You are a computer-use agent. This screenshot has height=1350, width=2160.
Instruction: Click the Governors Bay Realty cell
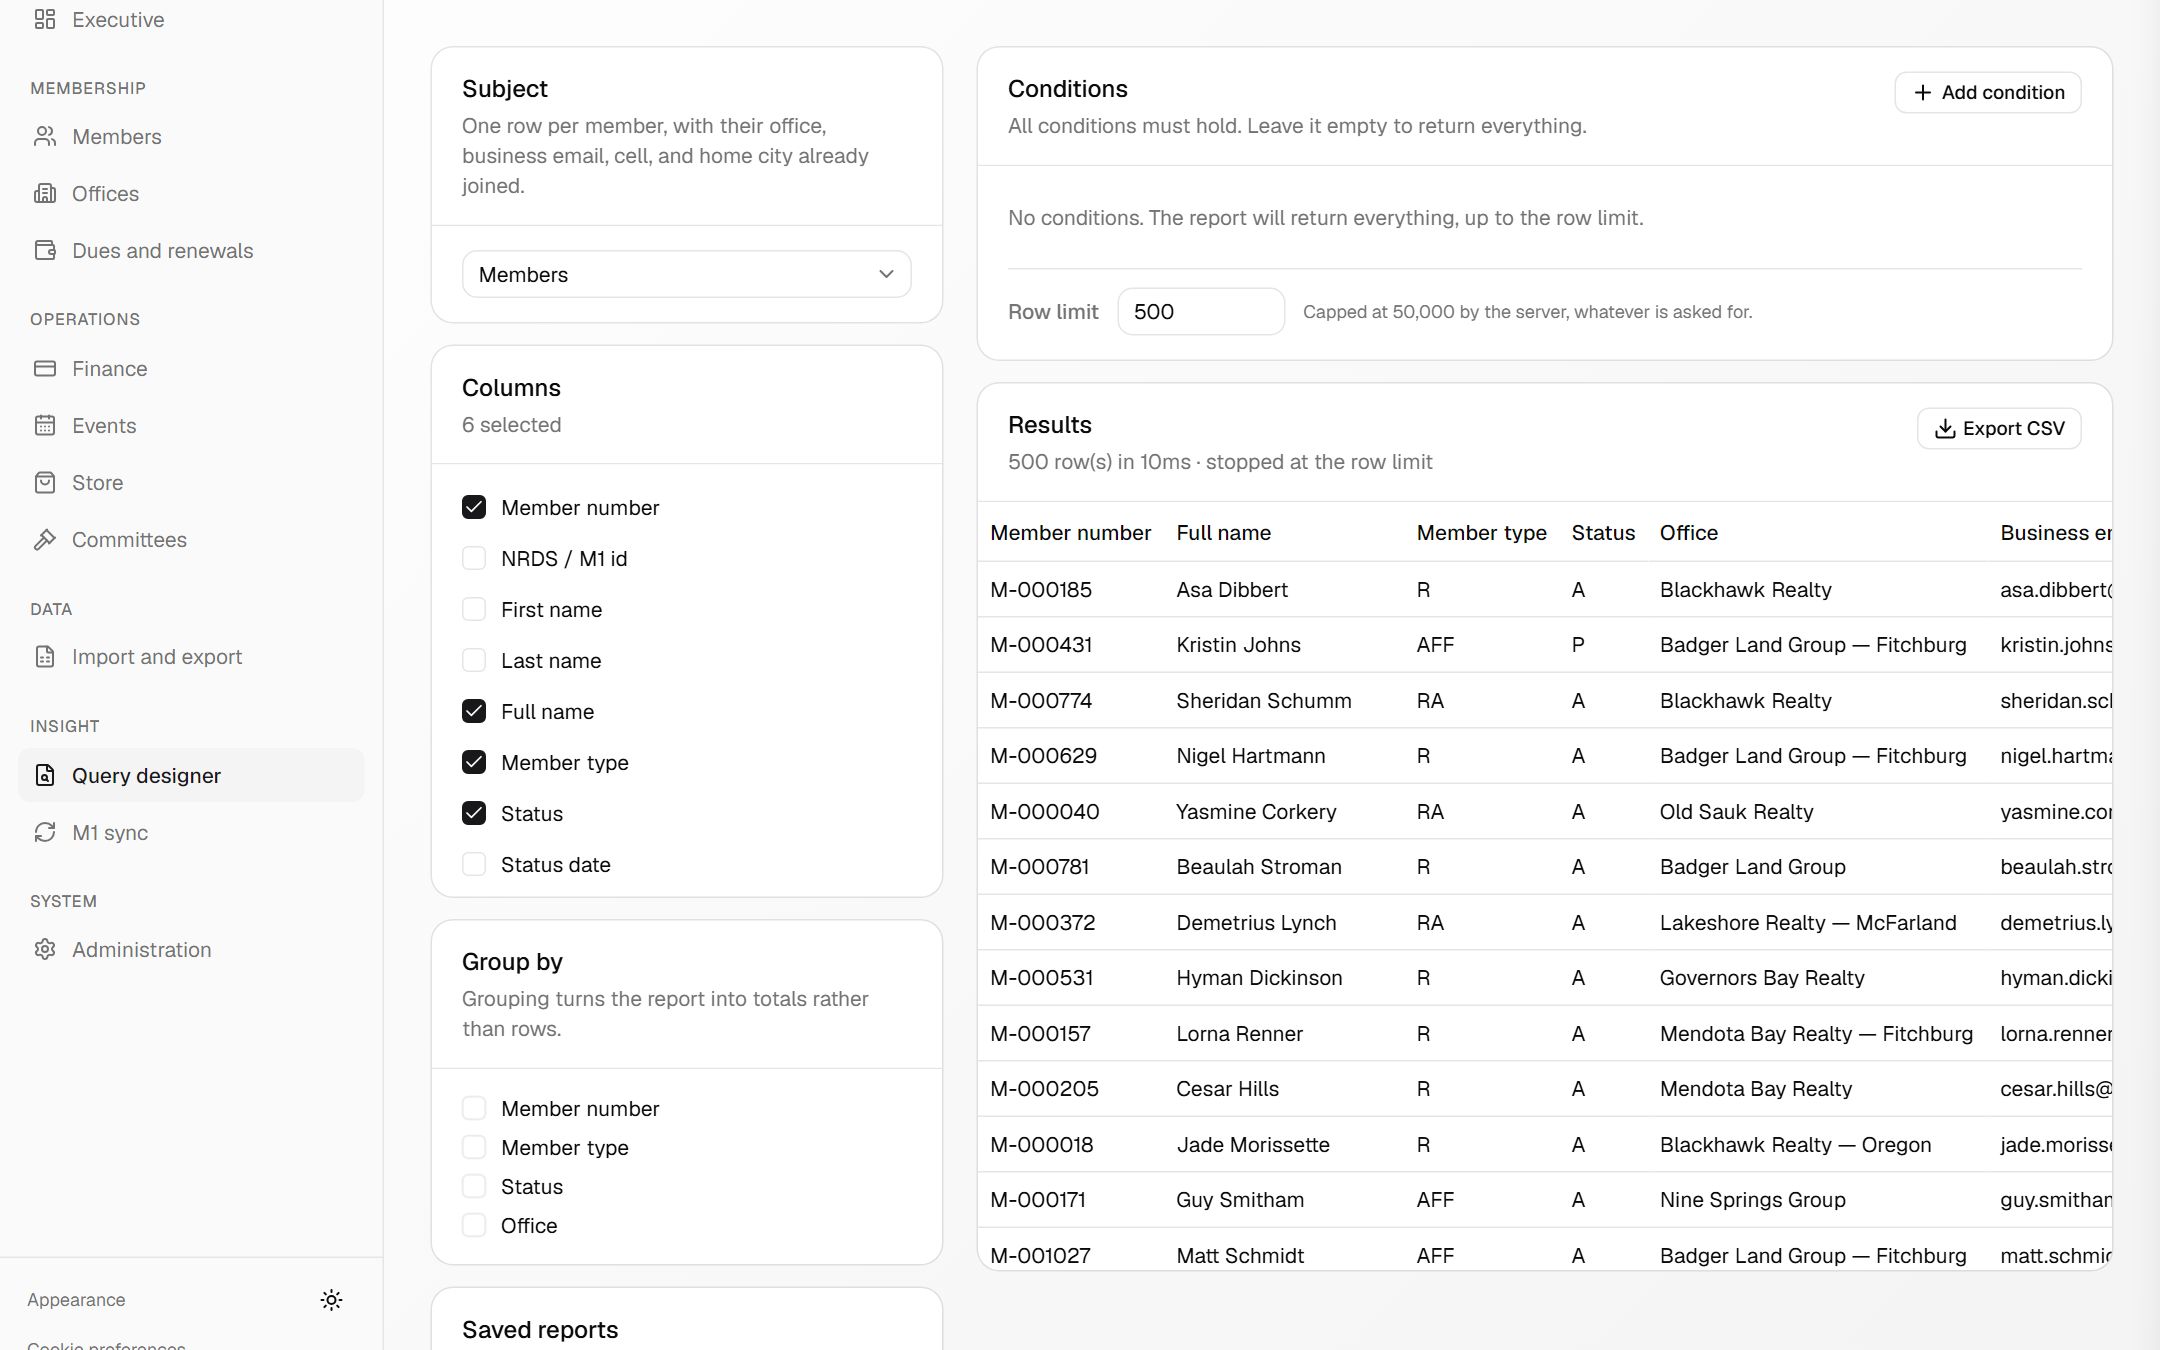coord(1762,977)
